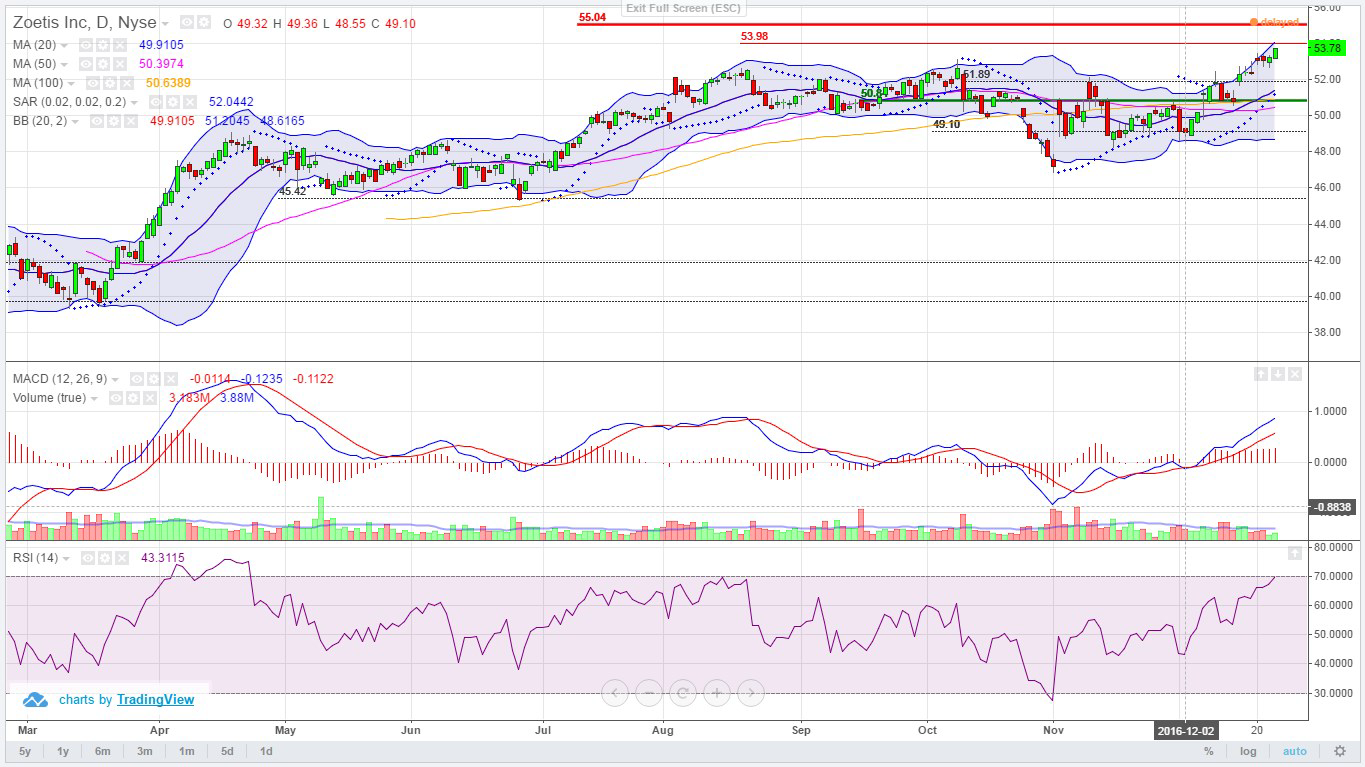Remove the SAR indicator
Image resolution: width=1365 pixels, height=767 pixels.
click(190, 102)
